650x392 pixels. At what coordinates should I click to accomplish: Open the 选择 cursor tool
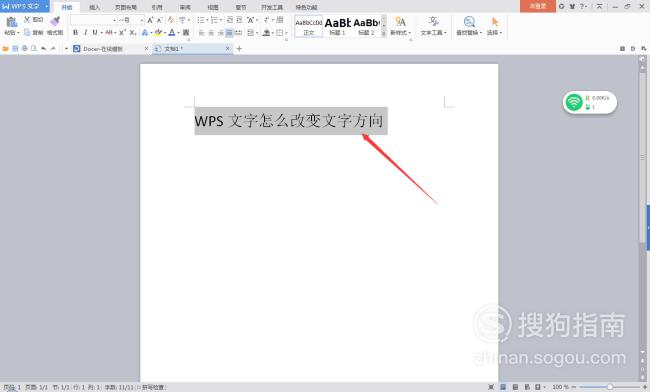494,26
